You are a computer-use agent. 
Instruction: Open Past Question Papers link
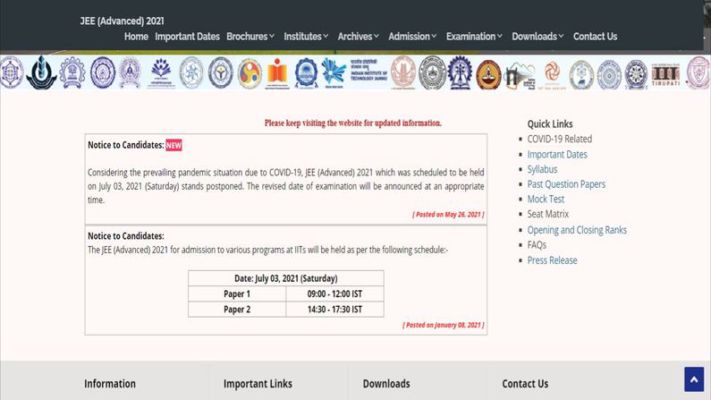(x=566, y=184)
